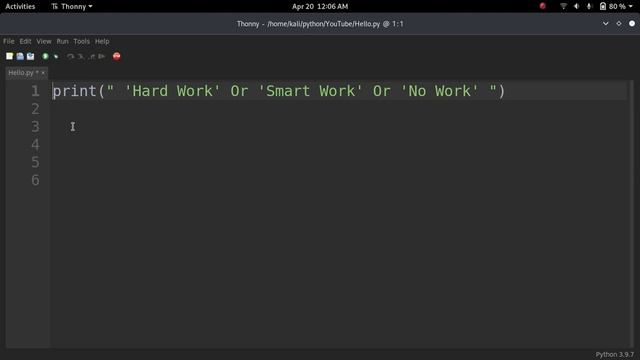Click line number 2 in the gutter
Viewport: 640px width, 360px height.
coord(36,109)
